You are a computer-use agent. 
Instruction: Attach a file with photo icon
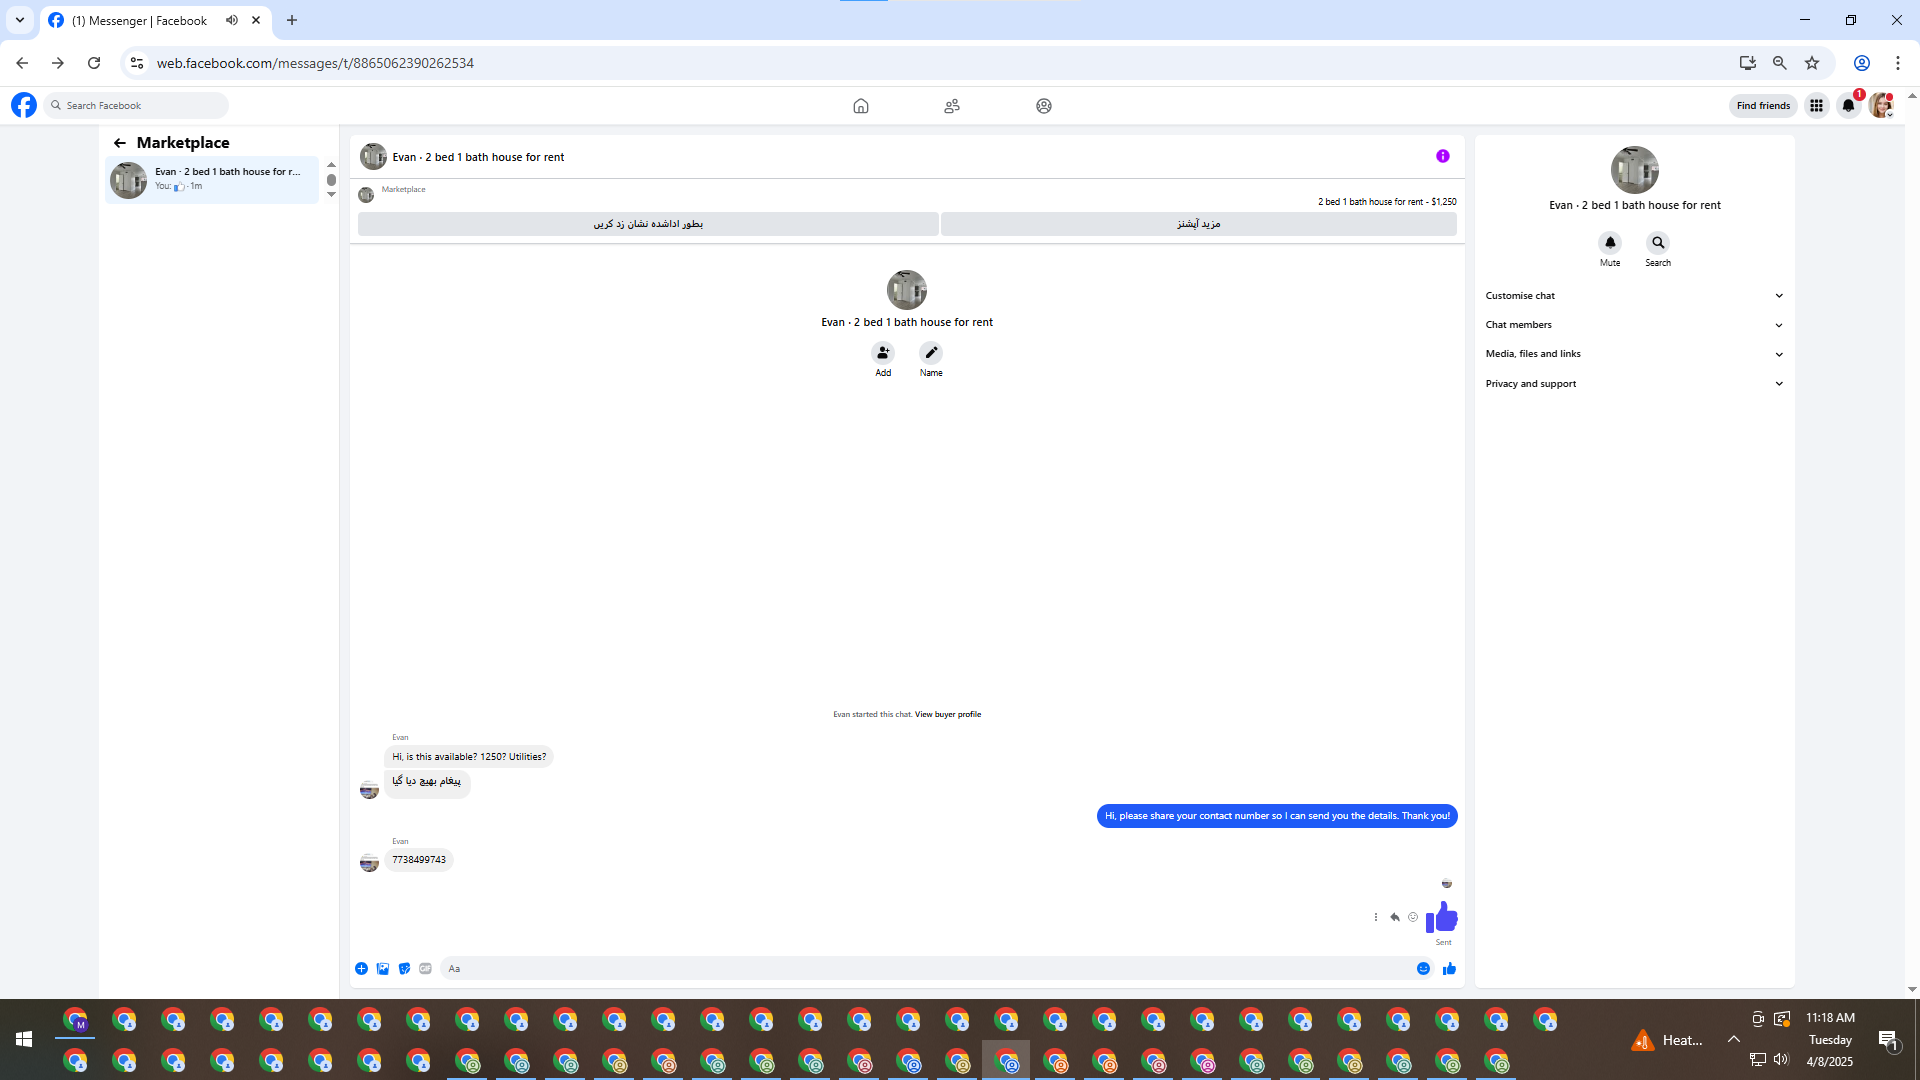pyautogui.click(x=383, y=968)
